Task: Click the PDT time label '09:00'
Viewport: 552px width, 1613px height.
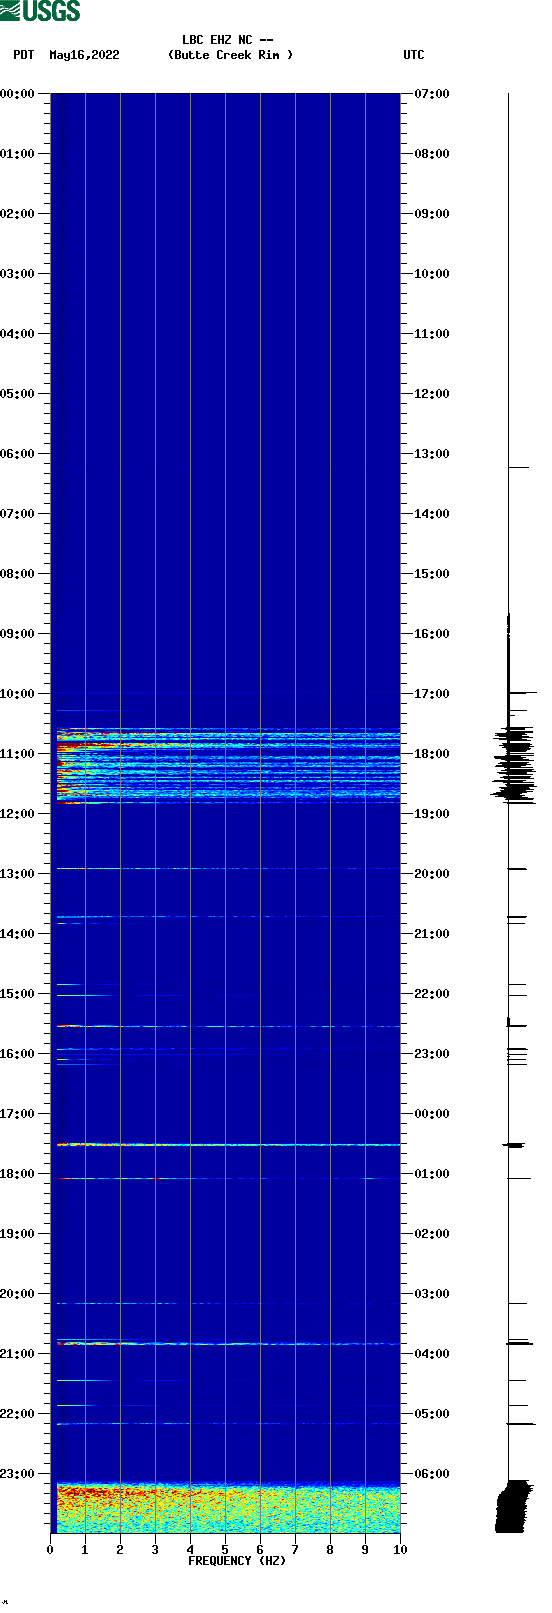Action: tap(18, 634)
